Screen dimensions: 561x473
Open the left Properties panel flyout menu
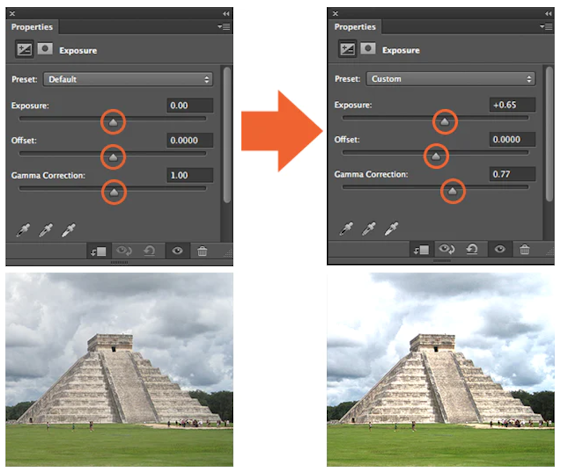click(224, 27)
